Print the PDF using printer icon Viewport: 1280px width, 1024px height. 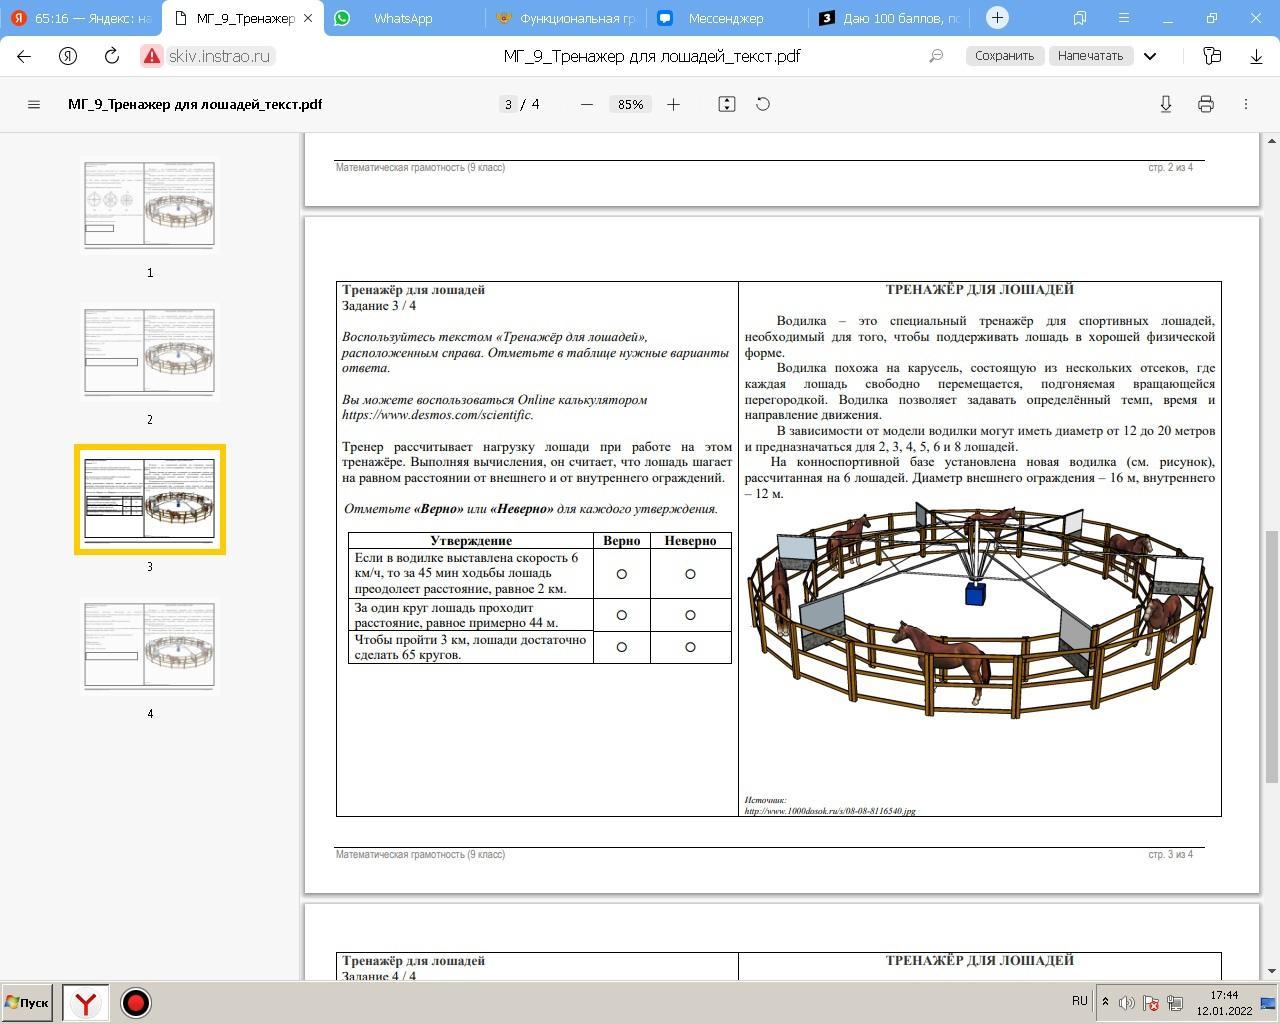[x=1206, y=104]
